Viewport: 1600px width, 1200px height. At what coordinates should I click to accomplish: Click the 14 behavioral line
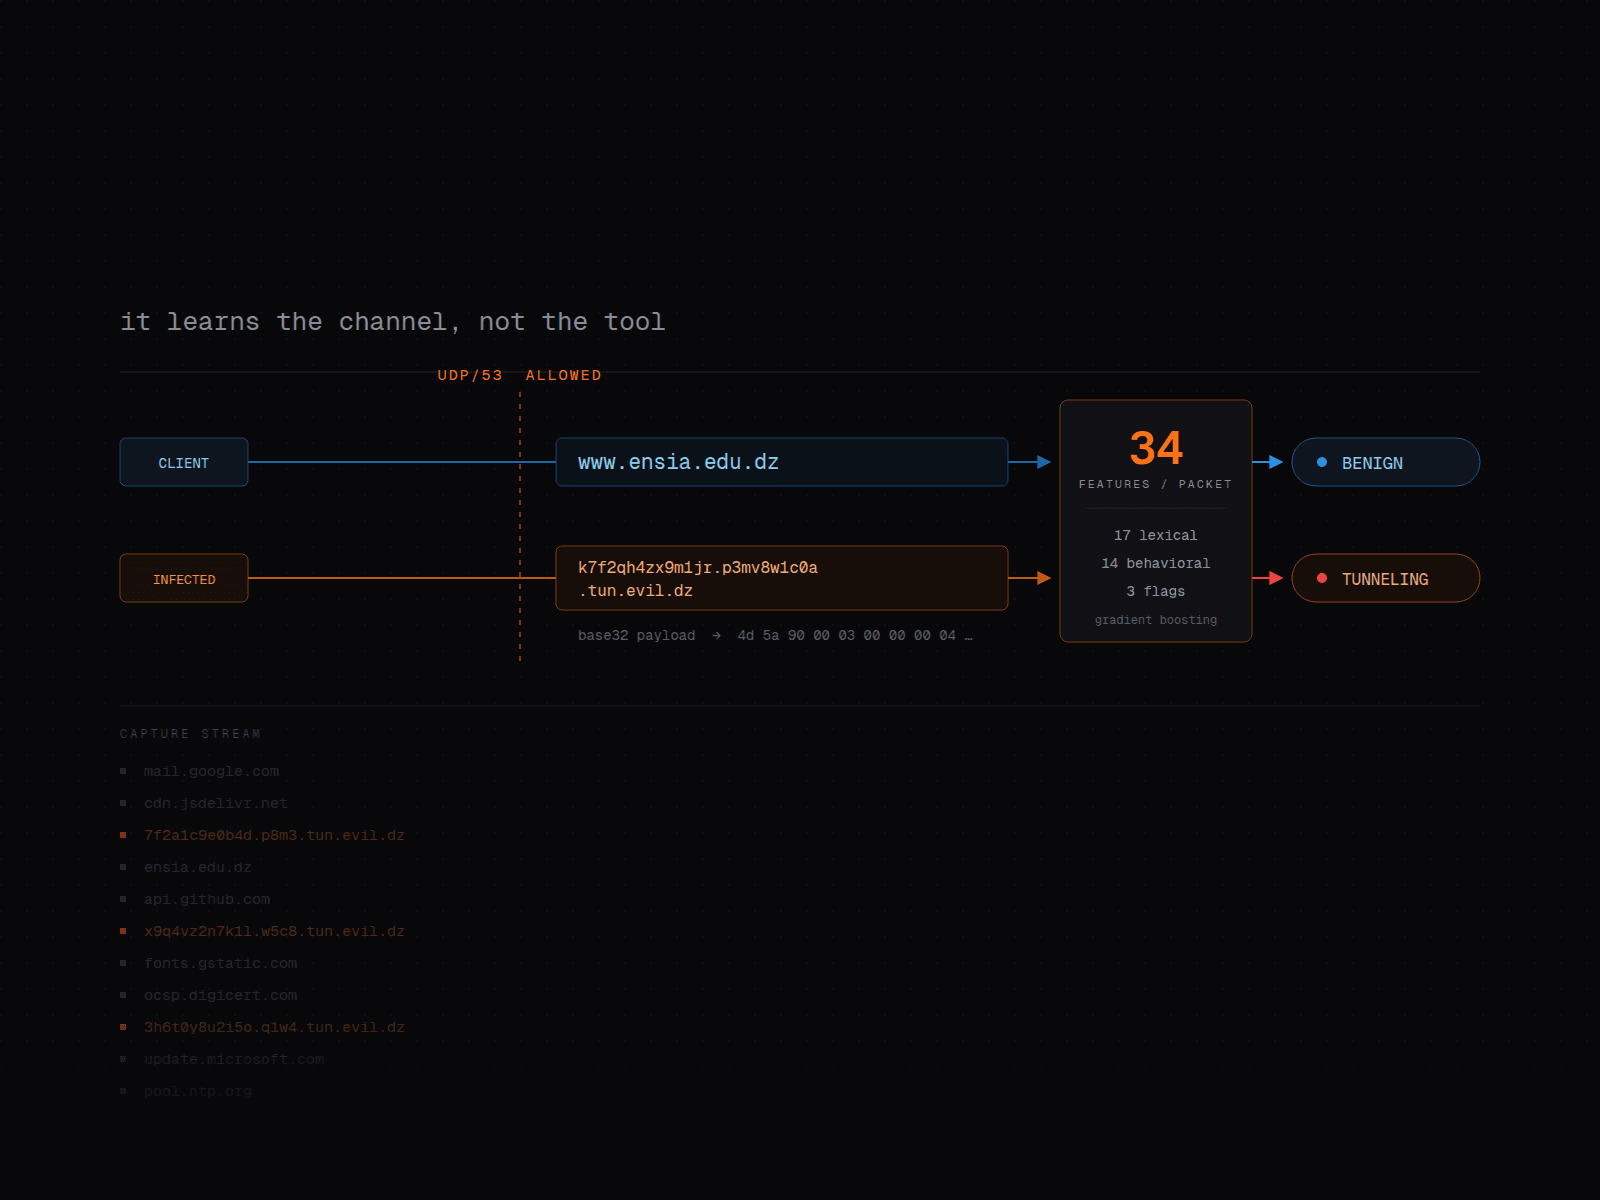(1156, 564)
